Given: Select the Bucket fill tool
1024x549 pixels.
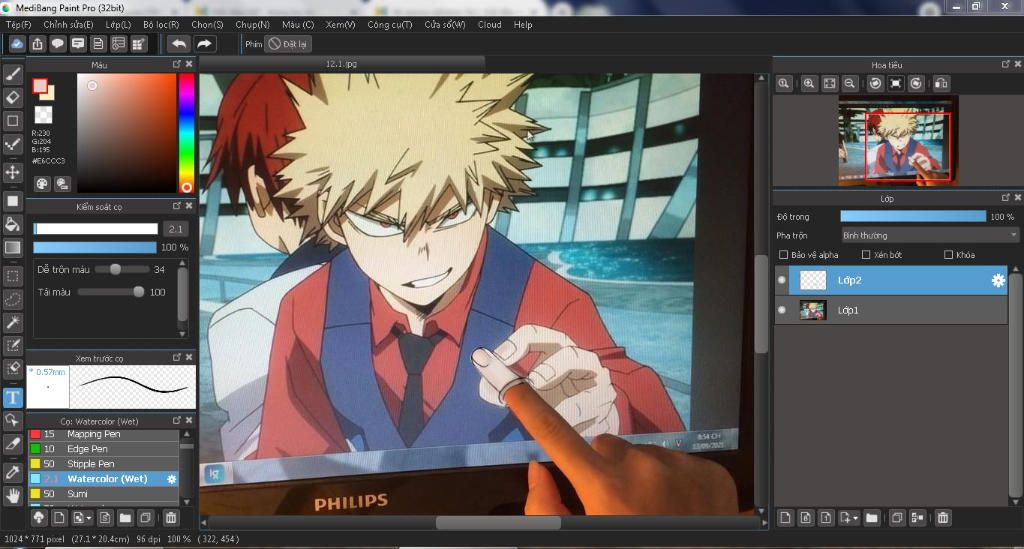Looking at the screenshot, I should [12, 224].
